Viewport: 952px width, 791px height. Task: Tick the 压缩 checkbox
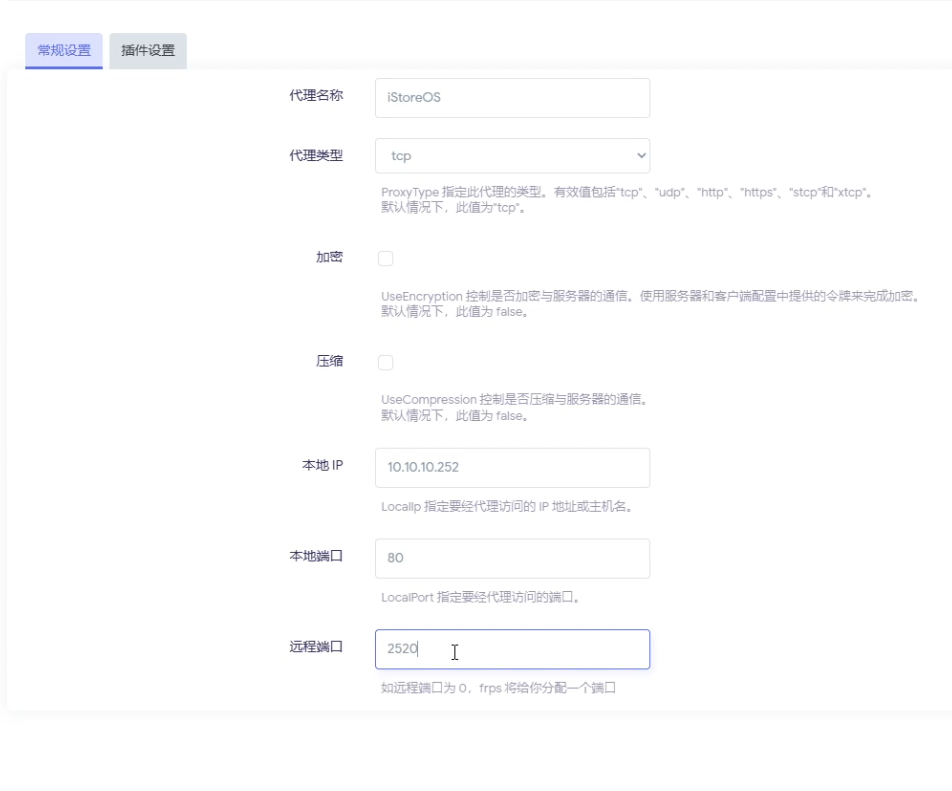(386, 362)
